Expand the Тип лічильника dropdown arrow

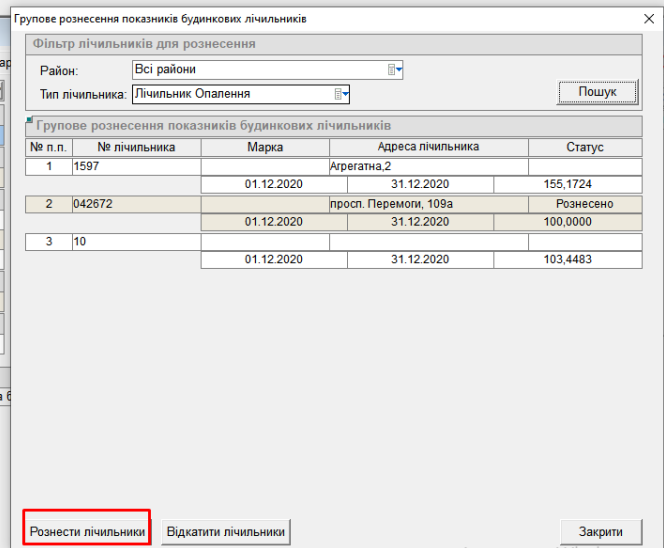[x=342, y=94]
